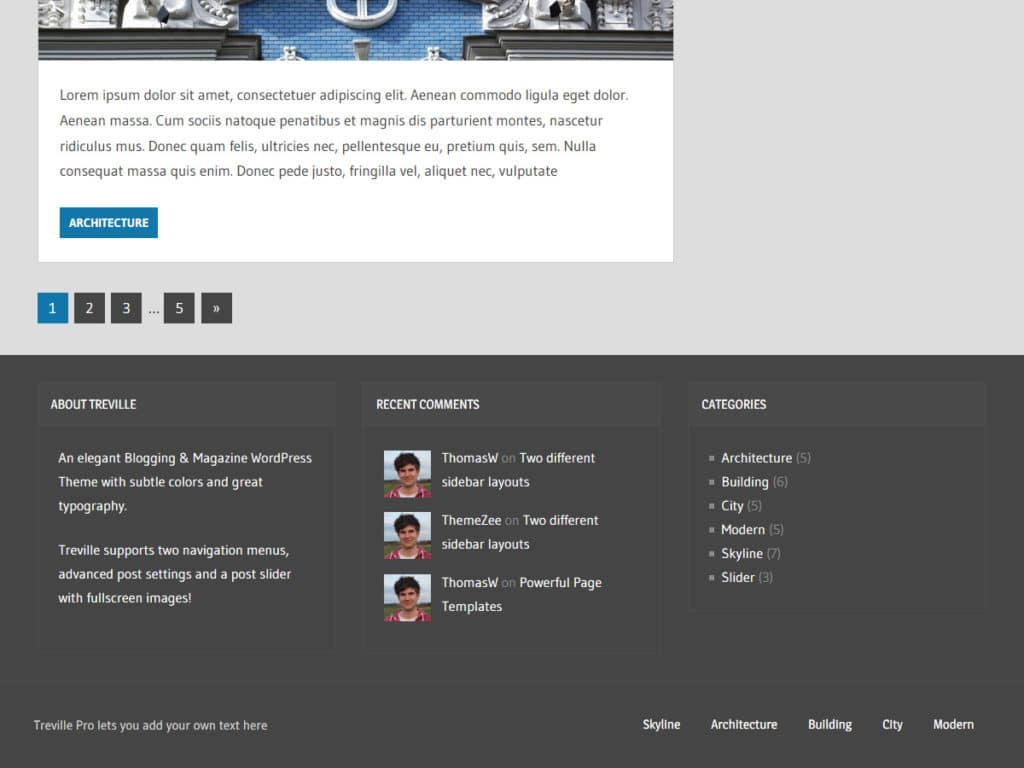Select the current page 1 in pagination

point(52,308)
